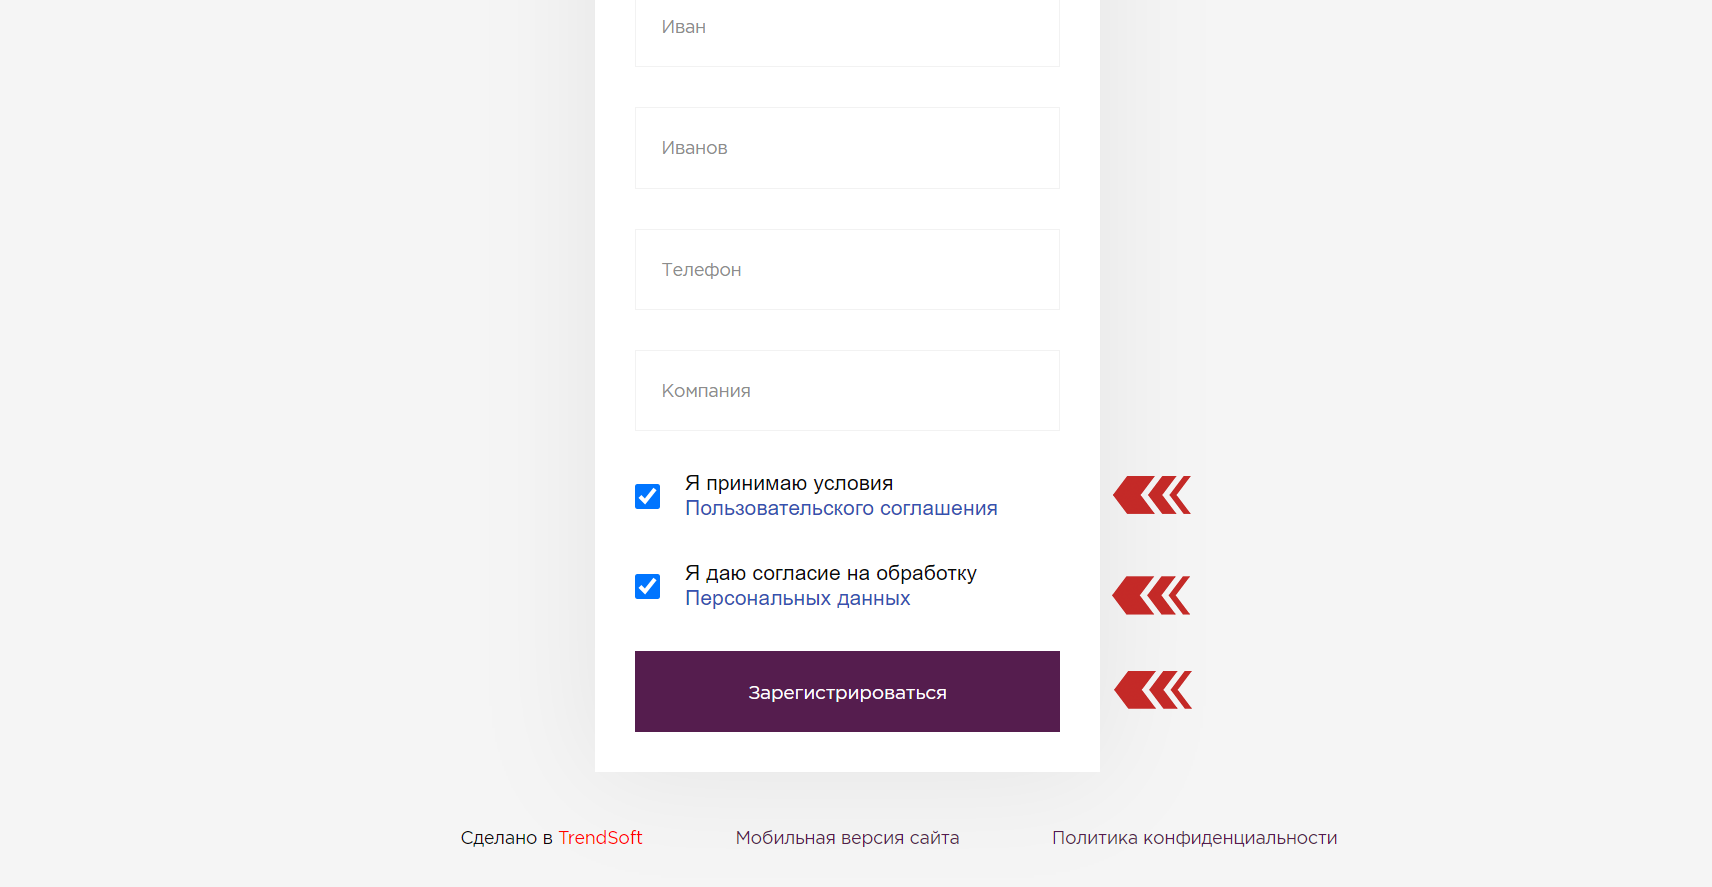This screenshot has height=887, width=1712.
Task: Click the red arrow next to the Зарегистрироваться button
Action: [1153, 690]
